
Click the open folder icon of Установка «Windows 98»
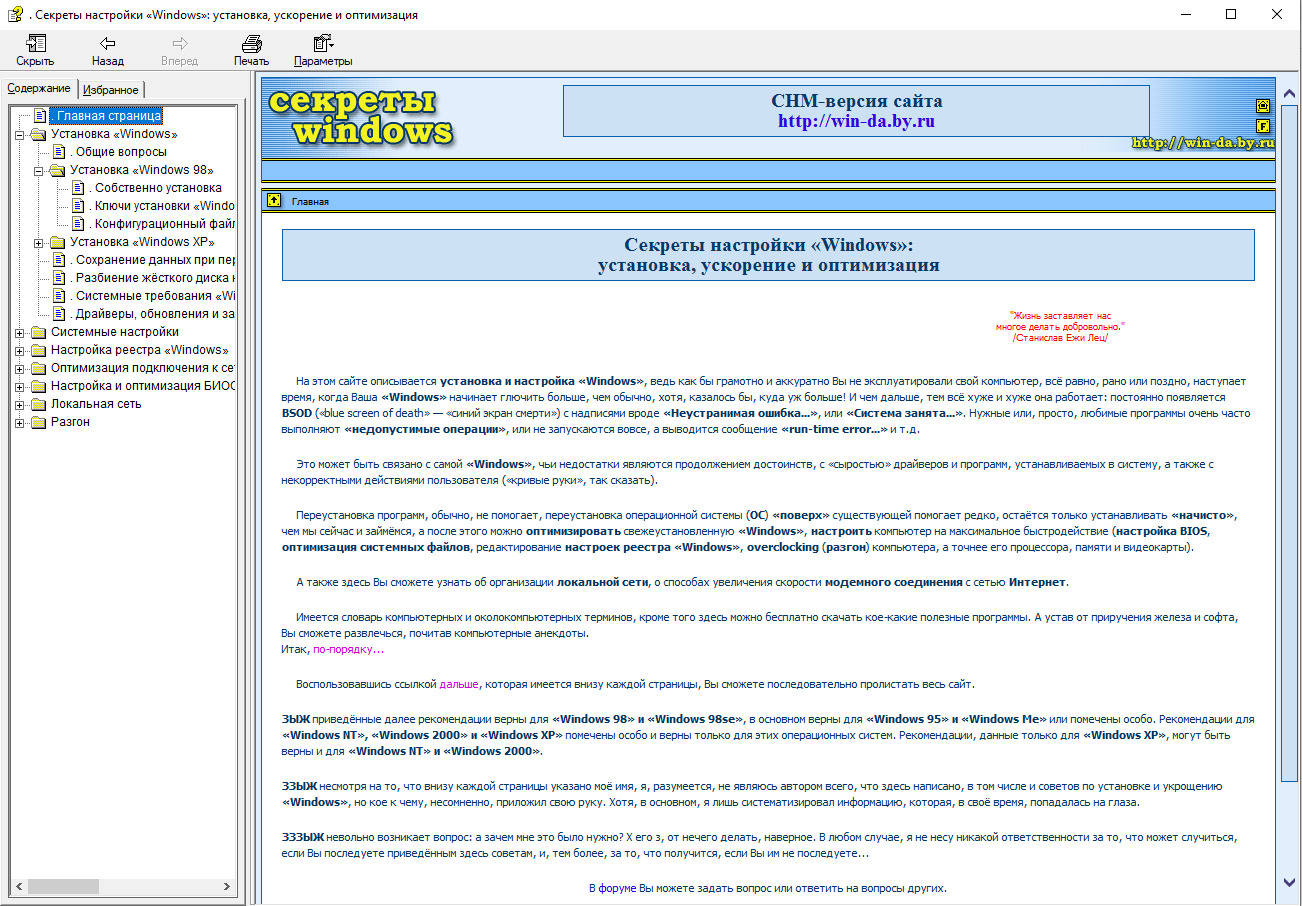[58, 170]
